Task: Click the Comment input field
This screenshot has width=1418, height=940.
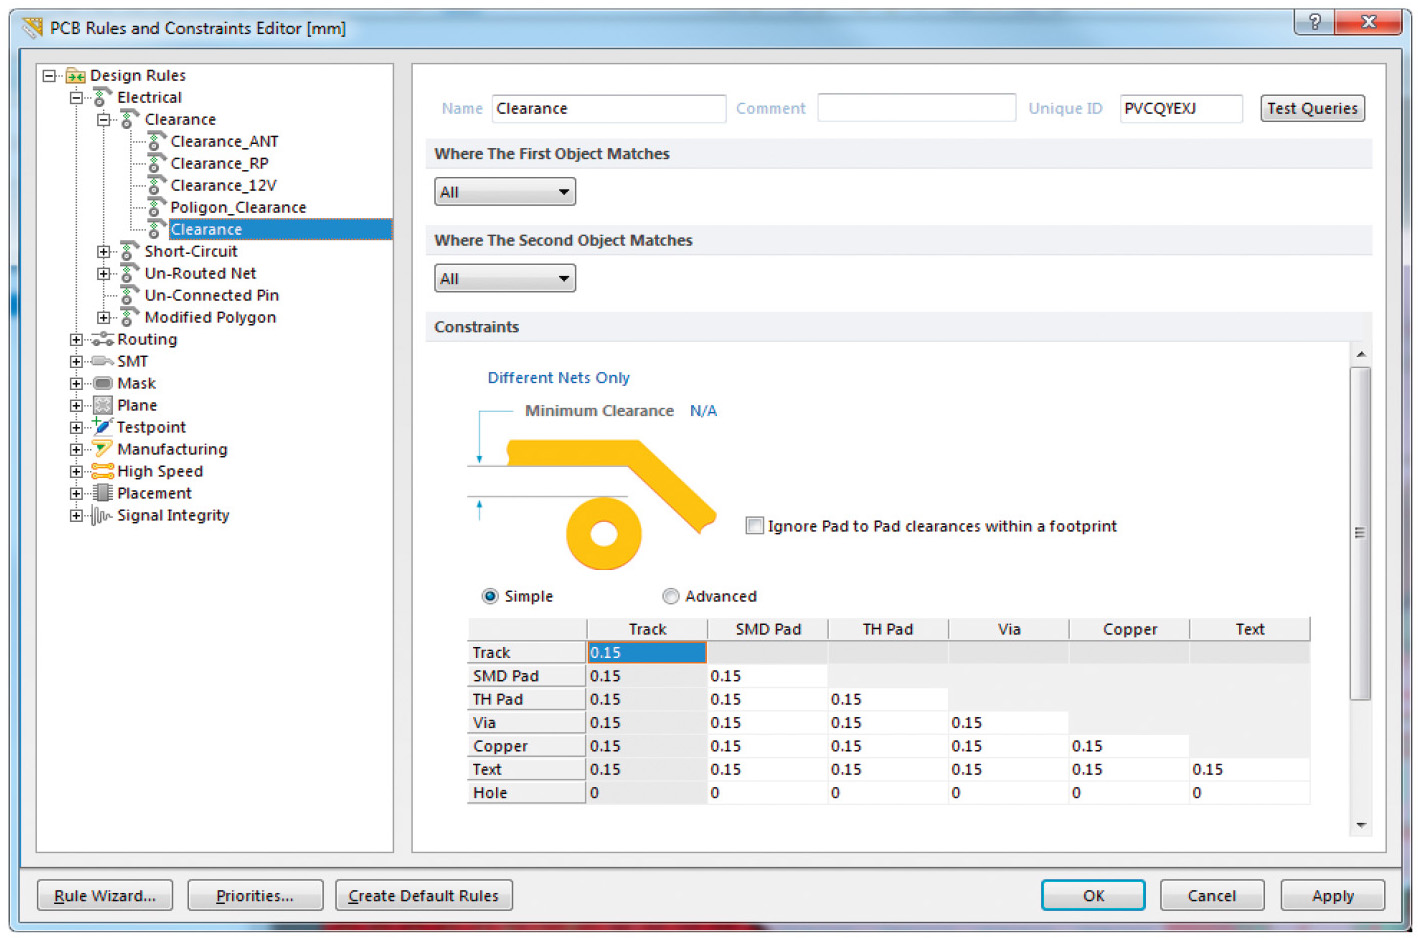Action: click(x=916, y=108)
